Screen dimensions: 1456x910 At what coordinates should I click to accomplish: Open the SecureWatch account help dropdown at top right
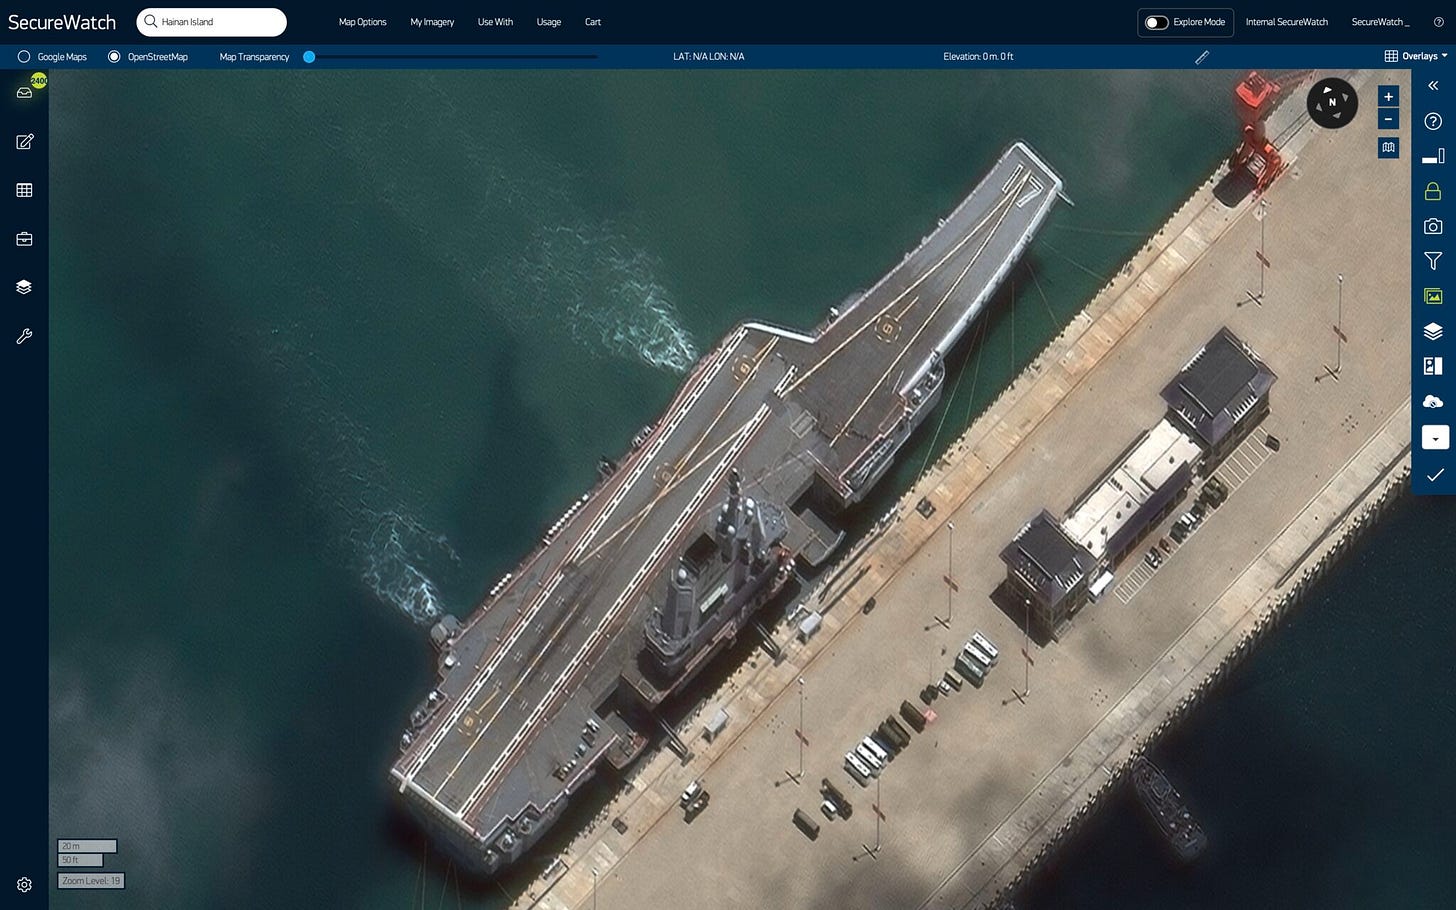click(x=1439, y=22)
